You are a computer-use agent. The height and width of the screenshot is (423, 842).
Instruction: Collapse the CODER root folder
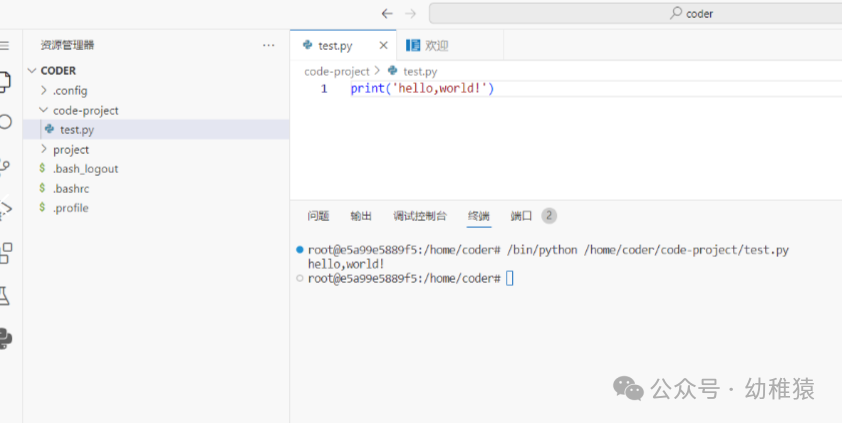pyautogui.click(x=156, y=71)
